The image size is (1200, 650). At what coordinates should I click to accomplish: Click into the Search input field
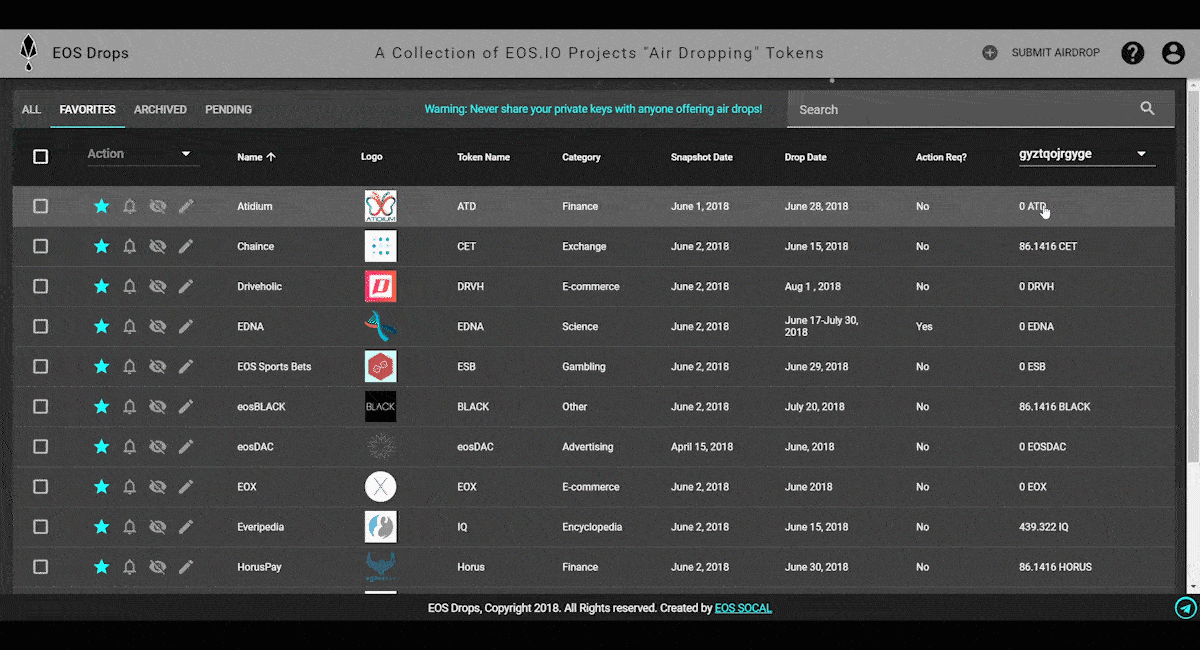coord(960,109)
